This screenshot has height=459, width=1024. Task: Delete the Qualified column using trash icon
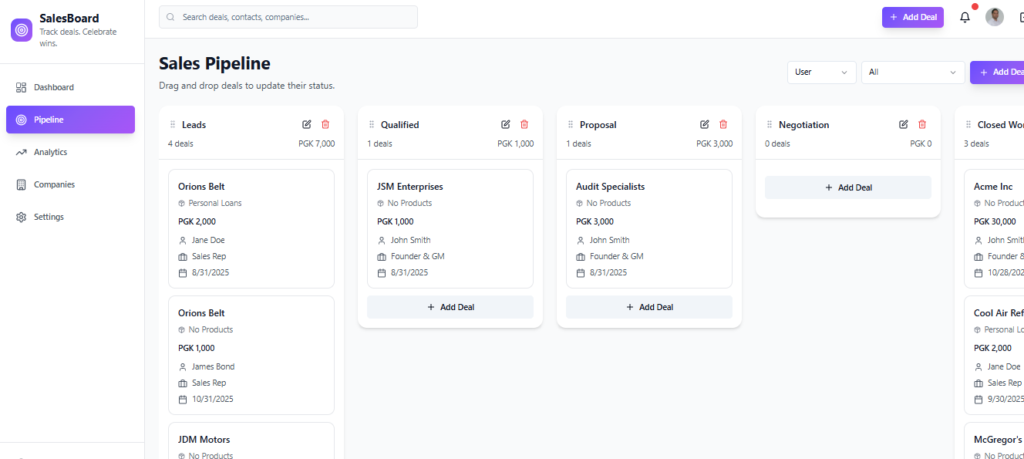point(524,125)
